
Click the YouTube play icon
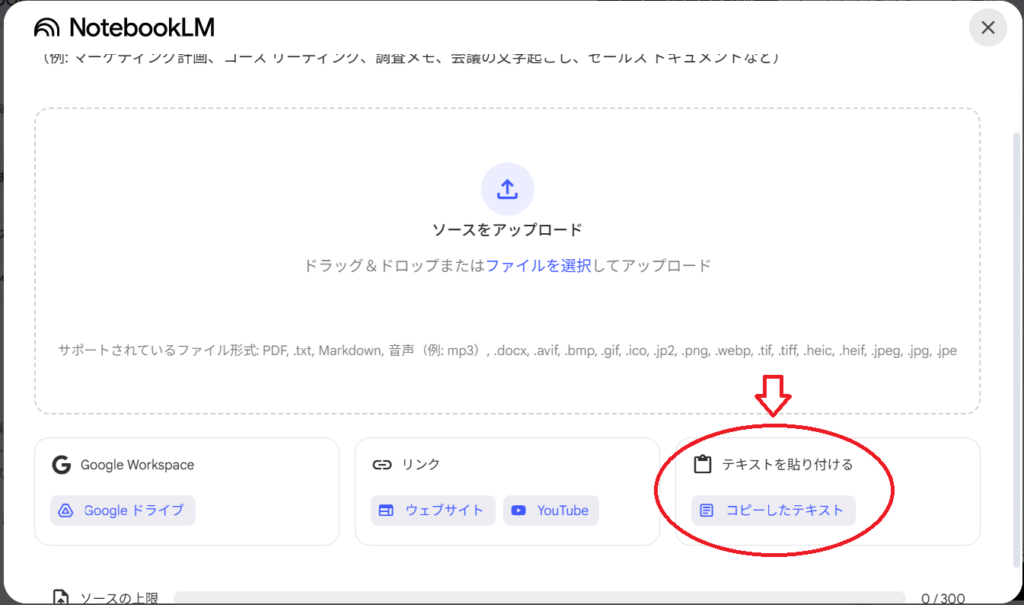(x=518, y=511)
